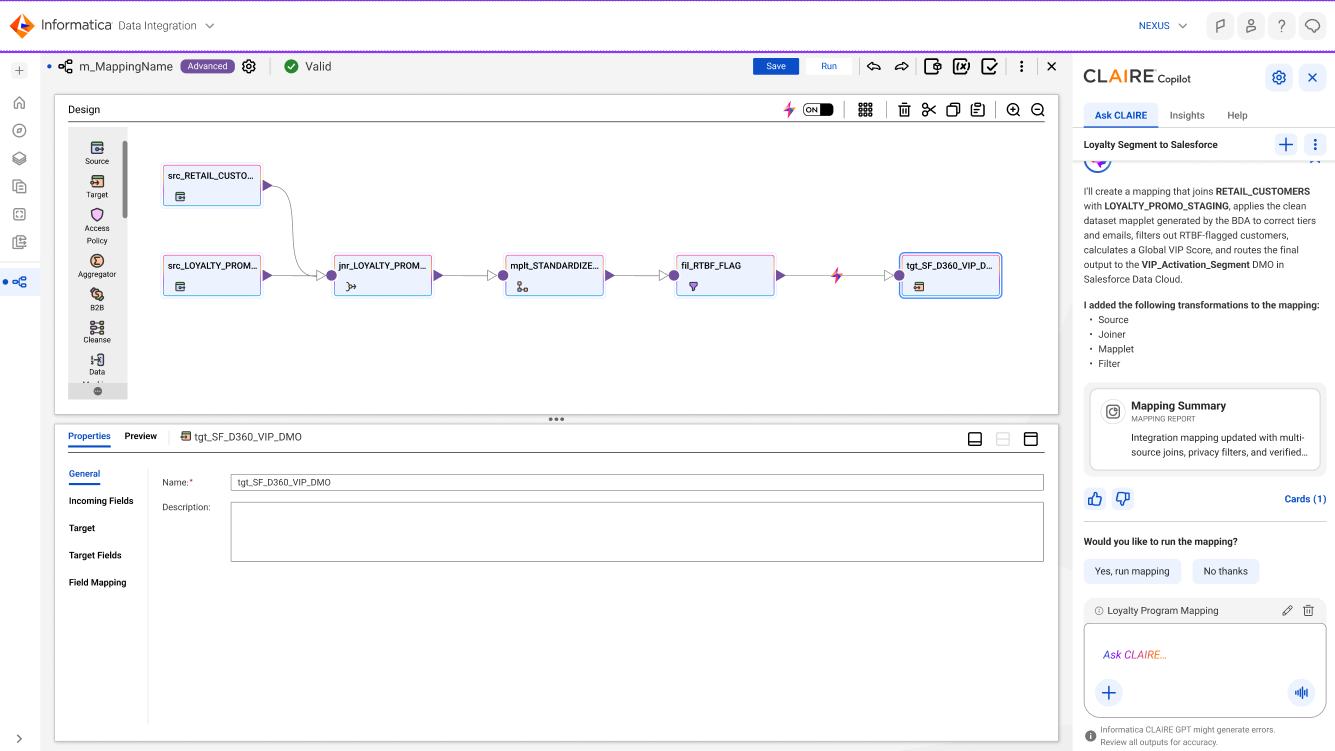Viewport: 1335px width, 751px height.
Task: Copy the selected transformation
Action: [x=953, y=110]
